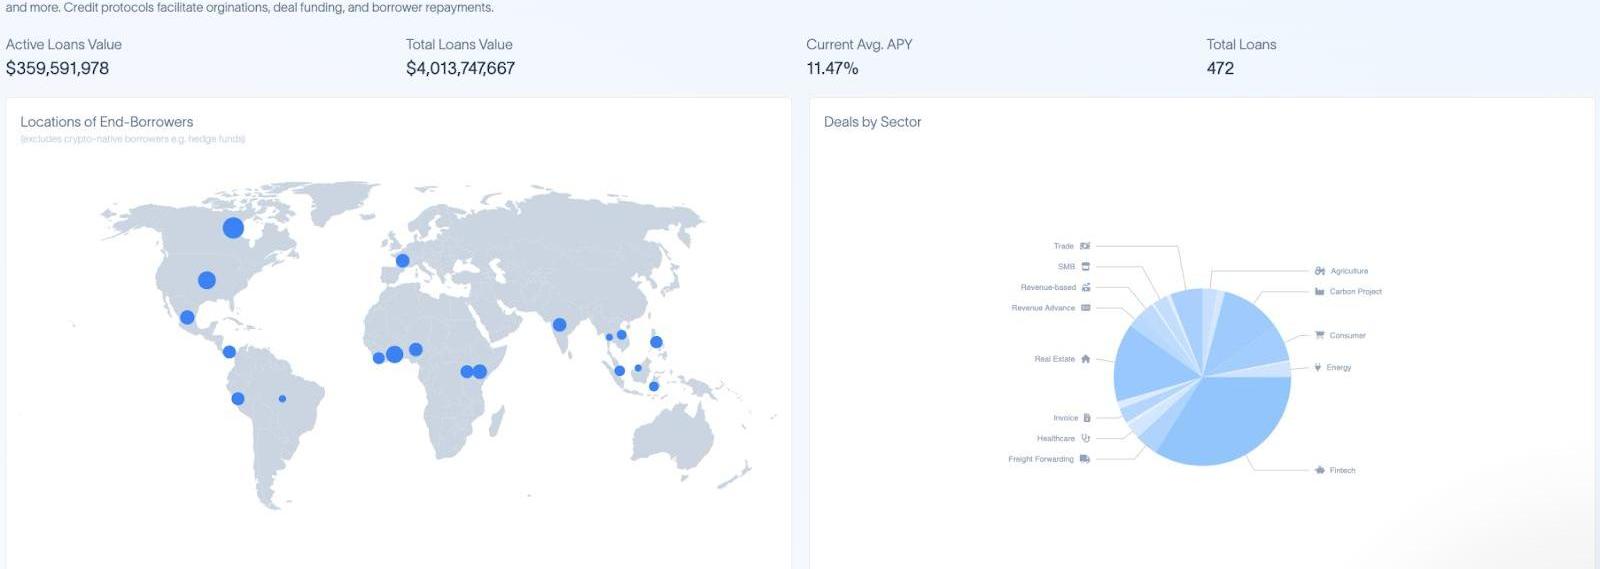Click the Active Loans Value figure
Image resolution: width=1600 pixels, height=569 pixels.
58,68
